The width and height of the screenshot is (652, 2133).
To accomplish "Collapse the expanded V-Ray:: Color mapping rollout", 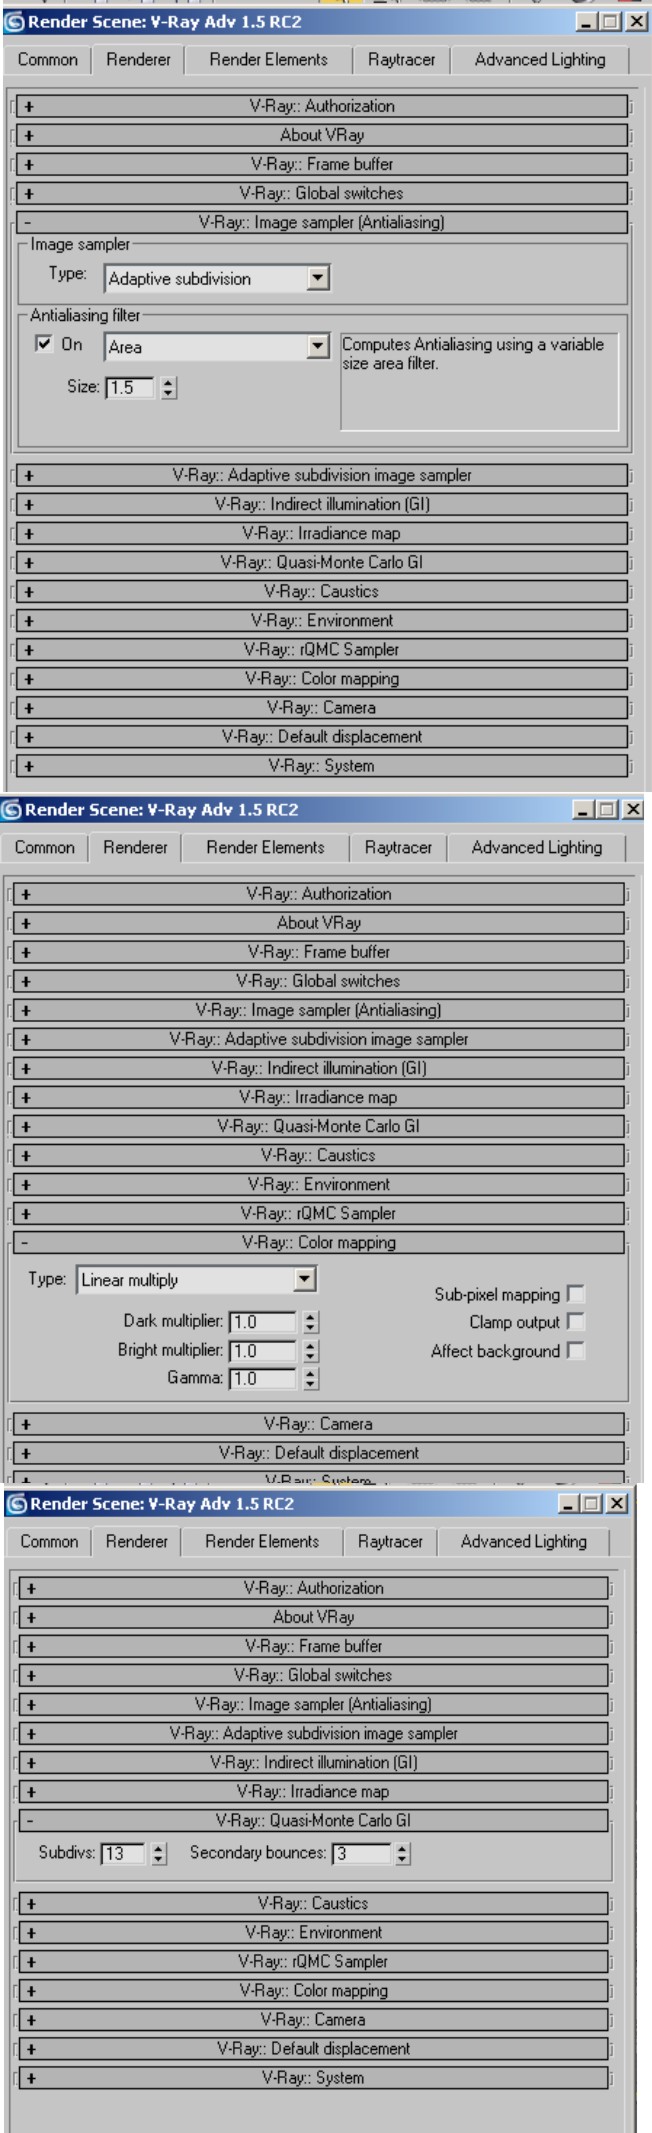I will [319, 1242].
